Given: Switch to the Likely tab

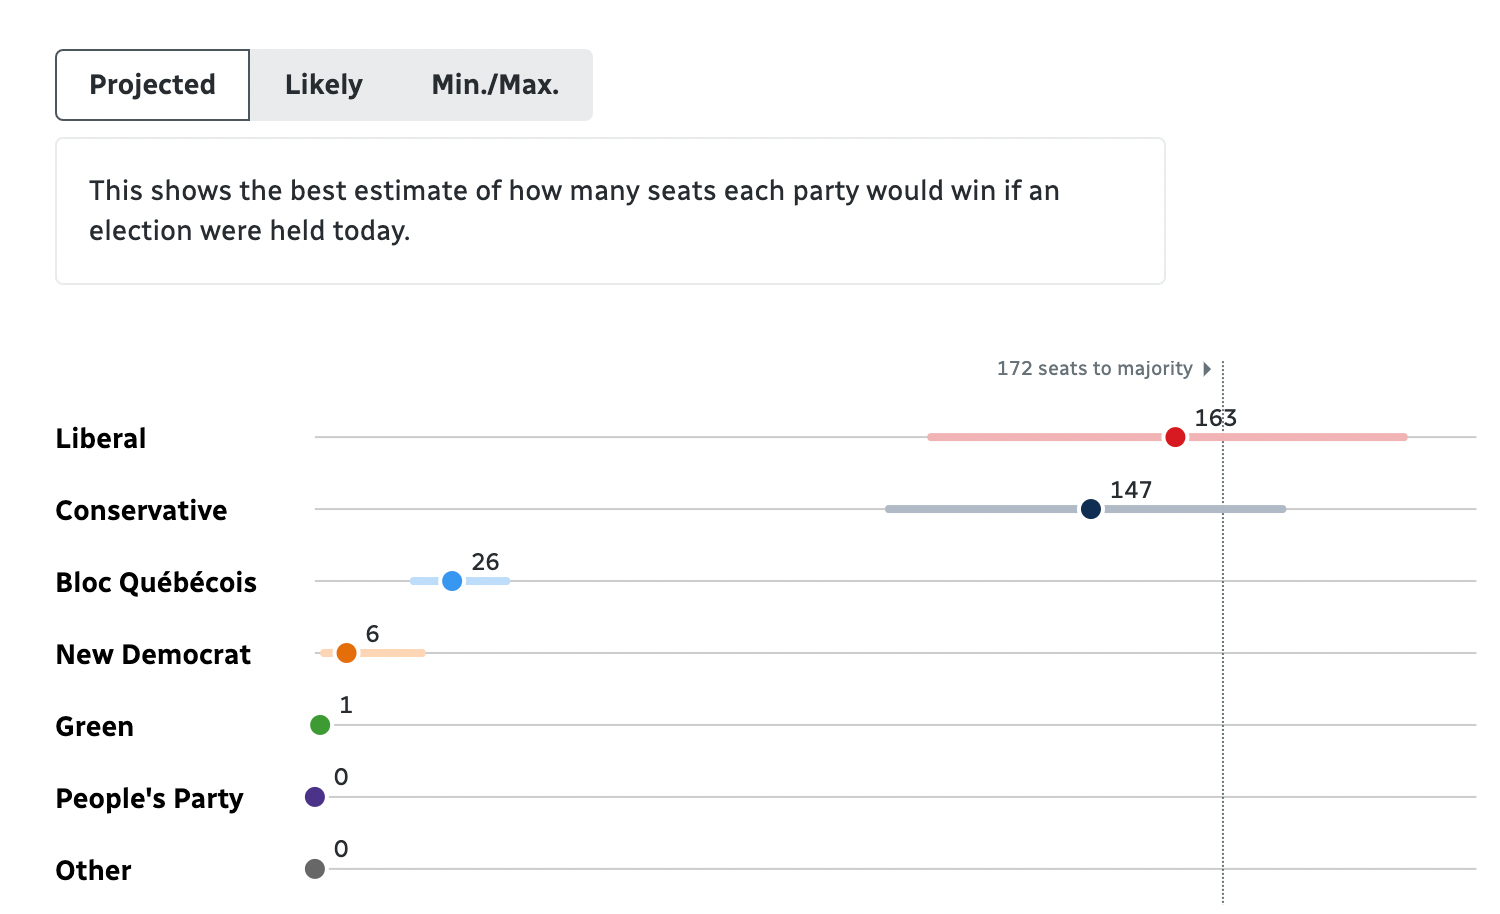Looking at the screenshot, I should point(323,85).
